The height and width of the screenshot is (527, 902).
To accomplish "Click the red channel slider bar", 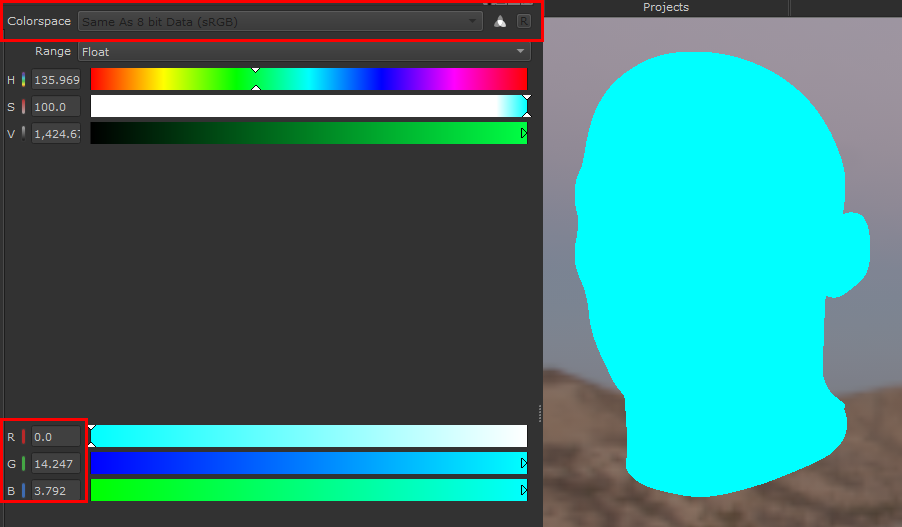I will coord(308,436).
